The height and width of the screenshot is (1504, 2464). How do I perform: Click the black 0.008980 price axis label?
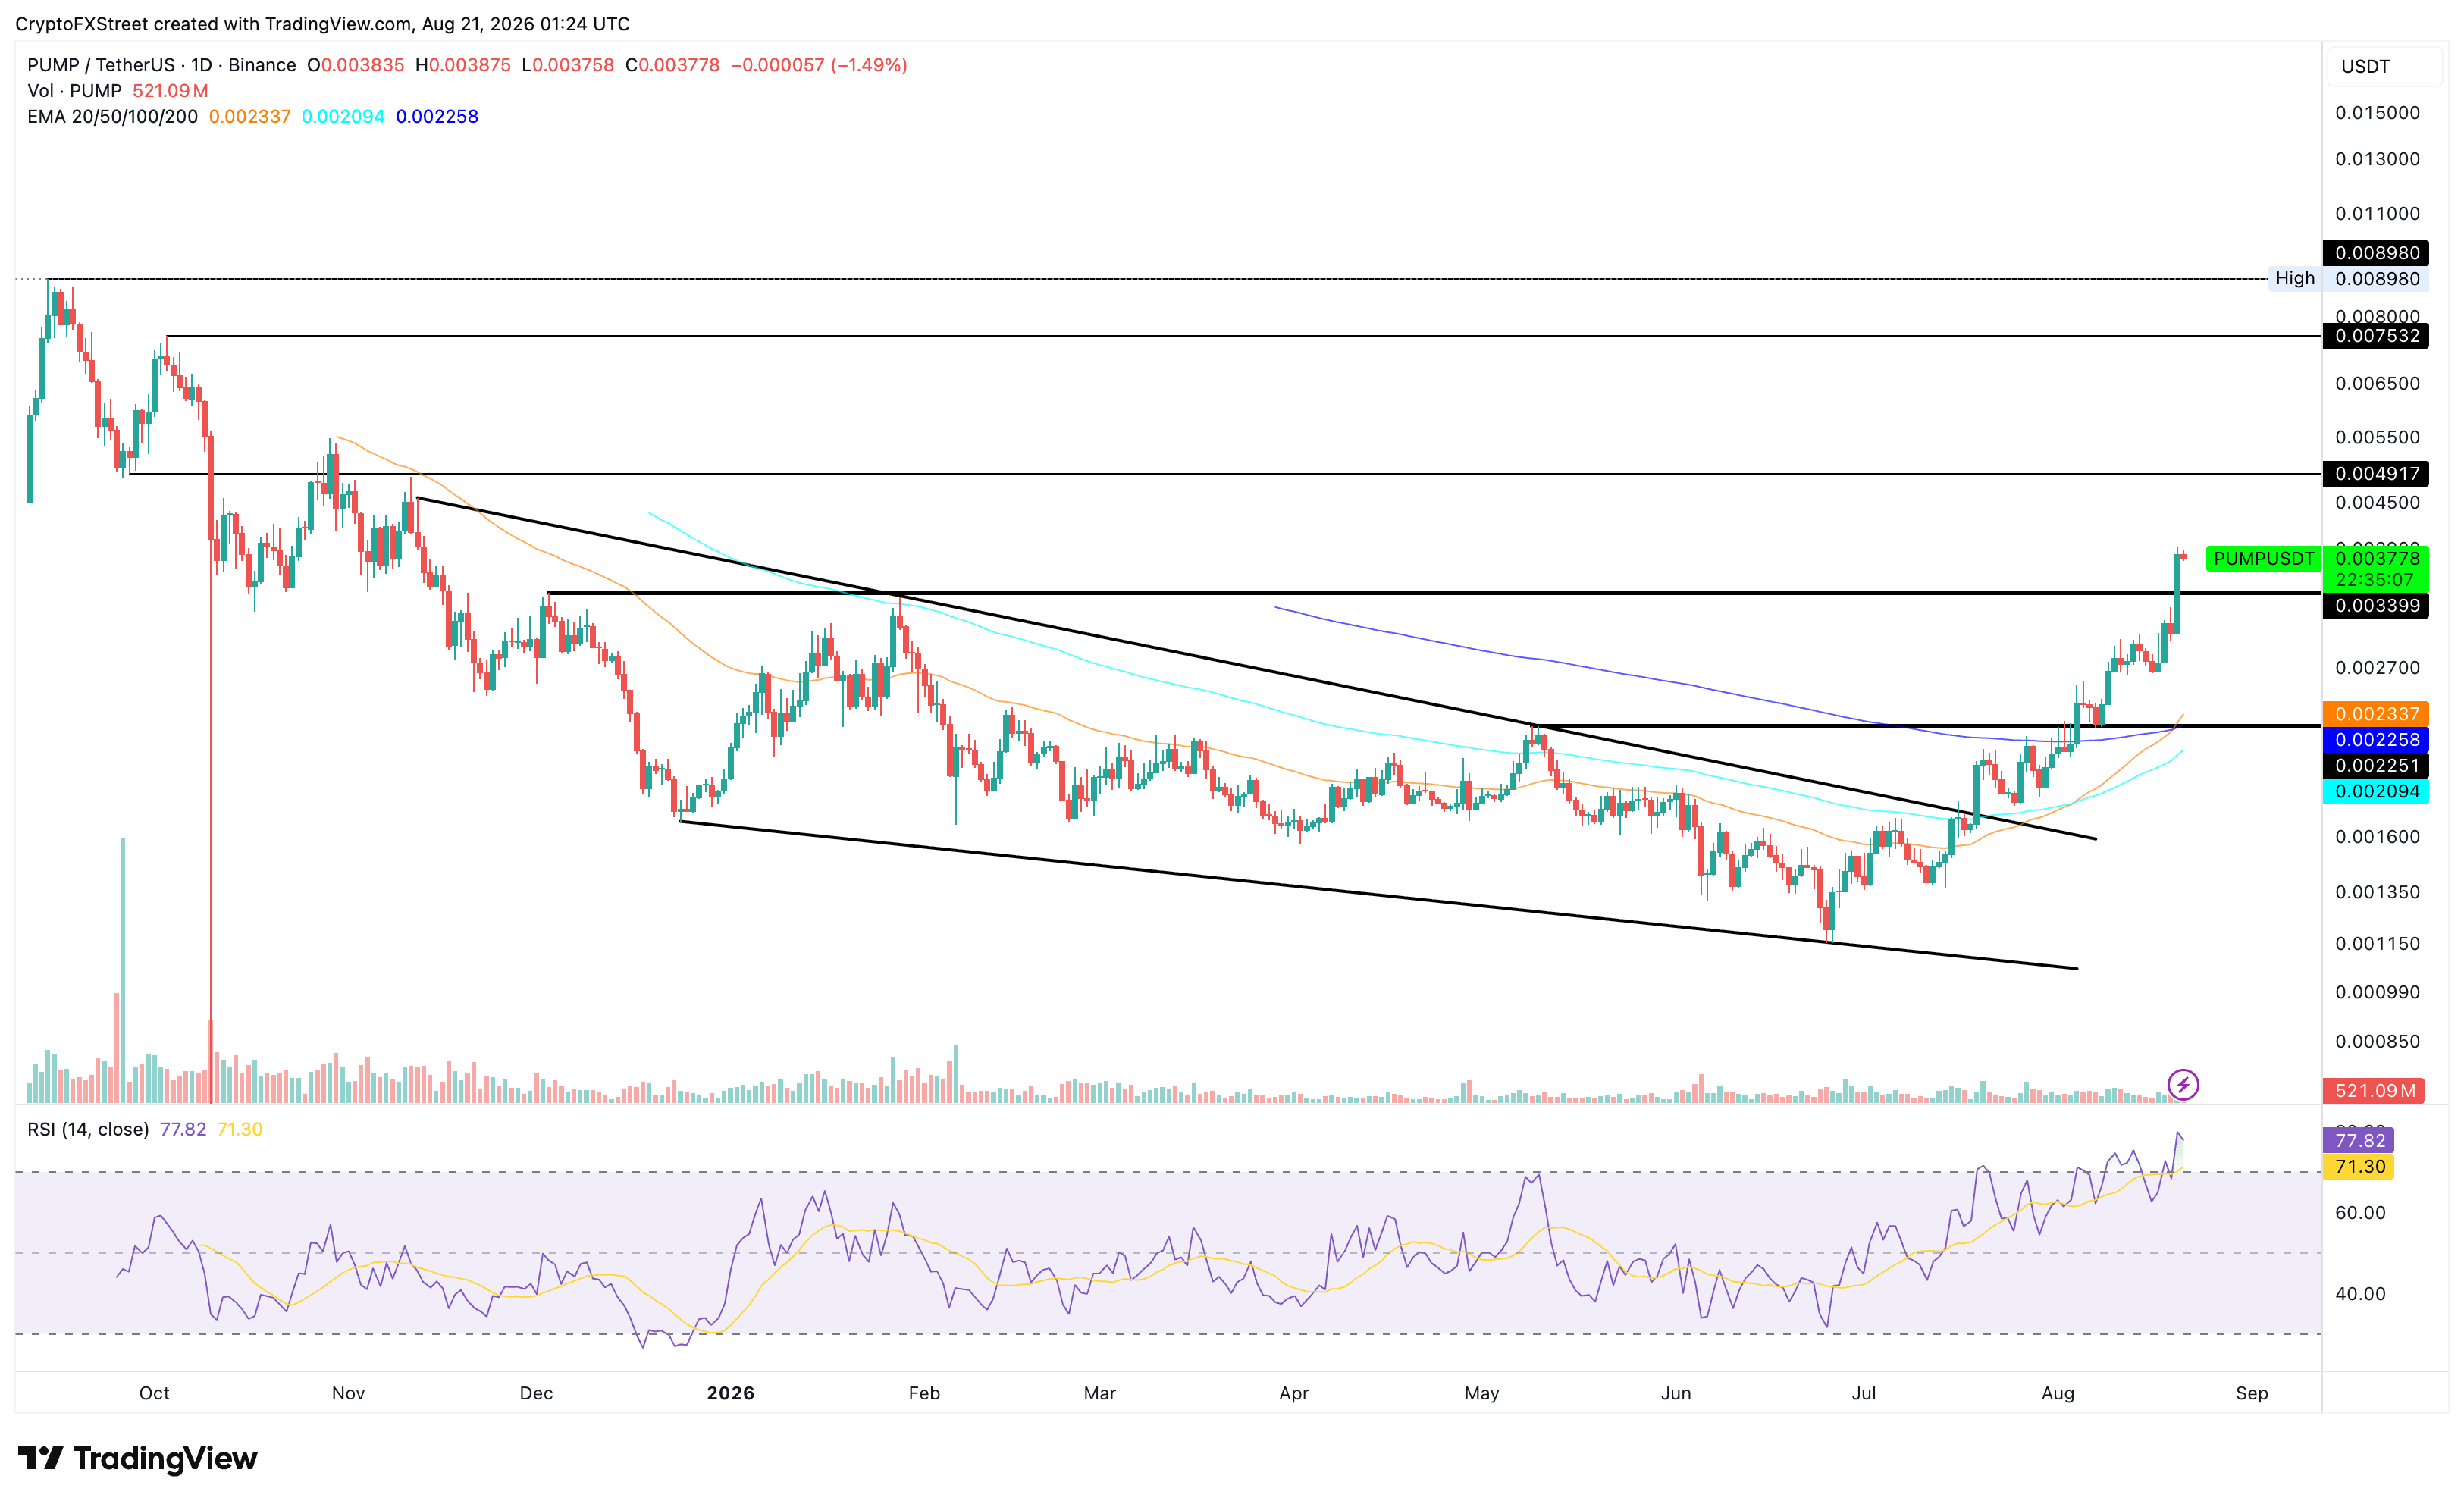click(x=2376, y=253)
